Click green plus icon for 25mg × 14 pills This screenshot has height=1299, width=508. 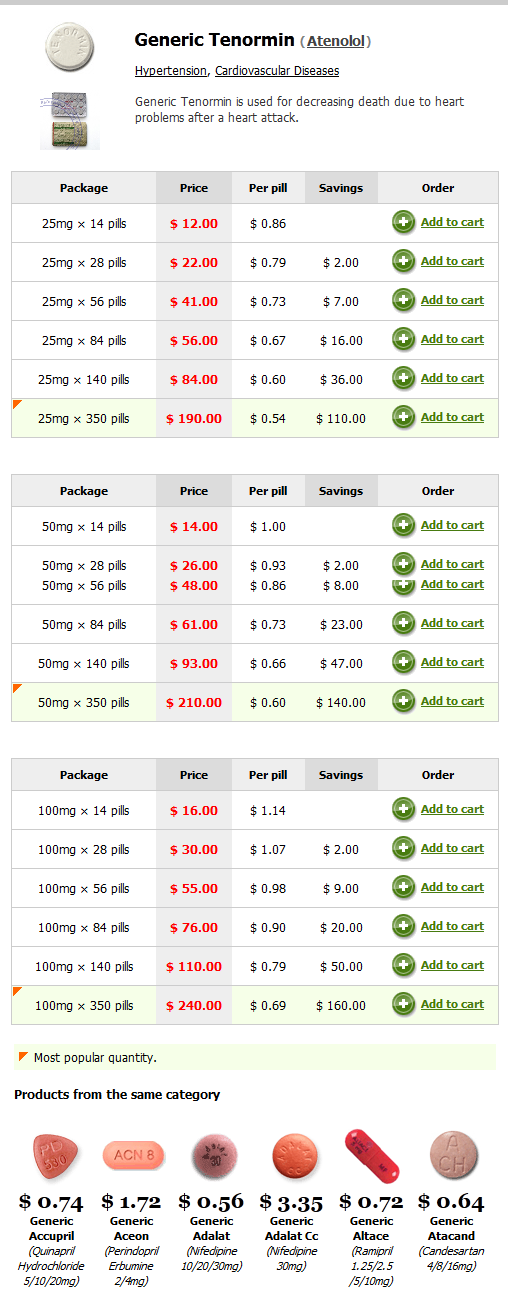point(404,223)
